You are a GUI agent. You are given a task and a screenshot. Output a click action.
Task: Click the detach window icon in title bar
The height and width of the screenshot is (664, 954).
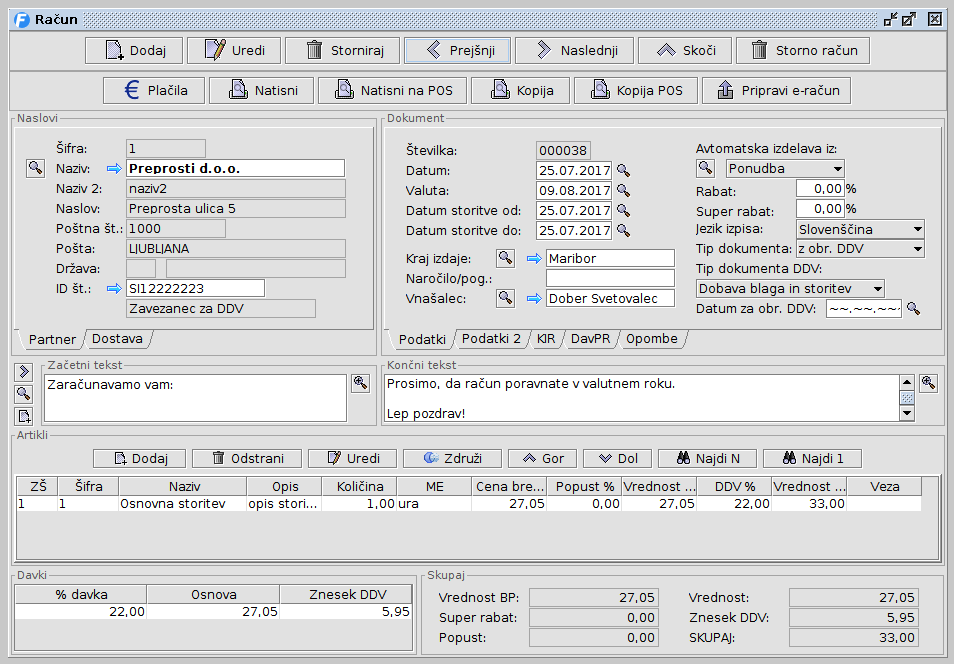(x=890, y=19)
